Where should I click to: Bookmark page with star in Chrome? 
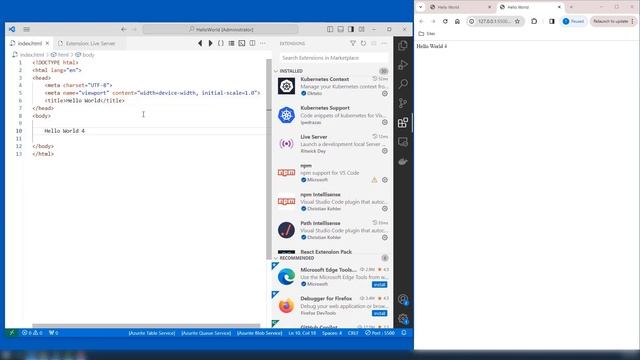tap(518, 21)
